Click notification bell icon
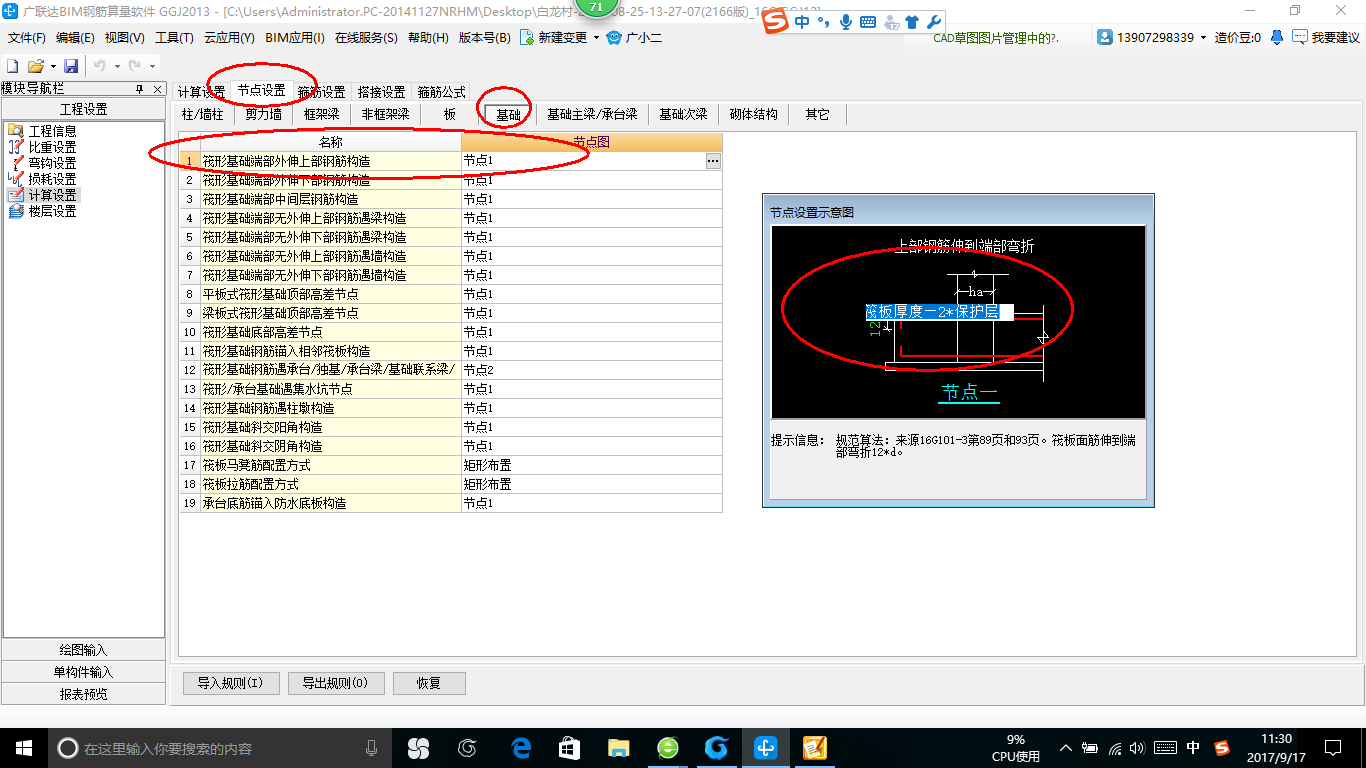Image resolution: width=1366 pixels, height=768 pixels. [x=1277, y=37]
